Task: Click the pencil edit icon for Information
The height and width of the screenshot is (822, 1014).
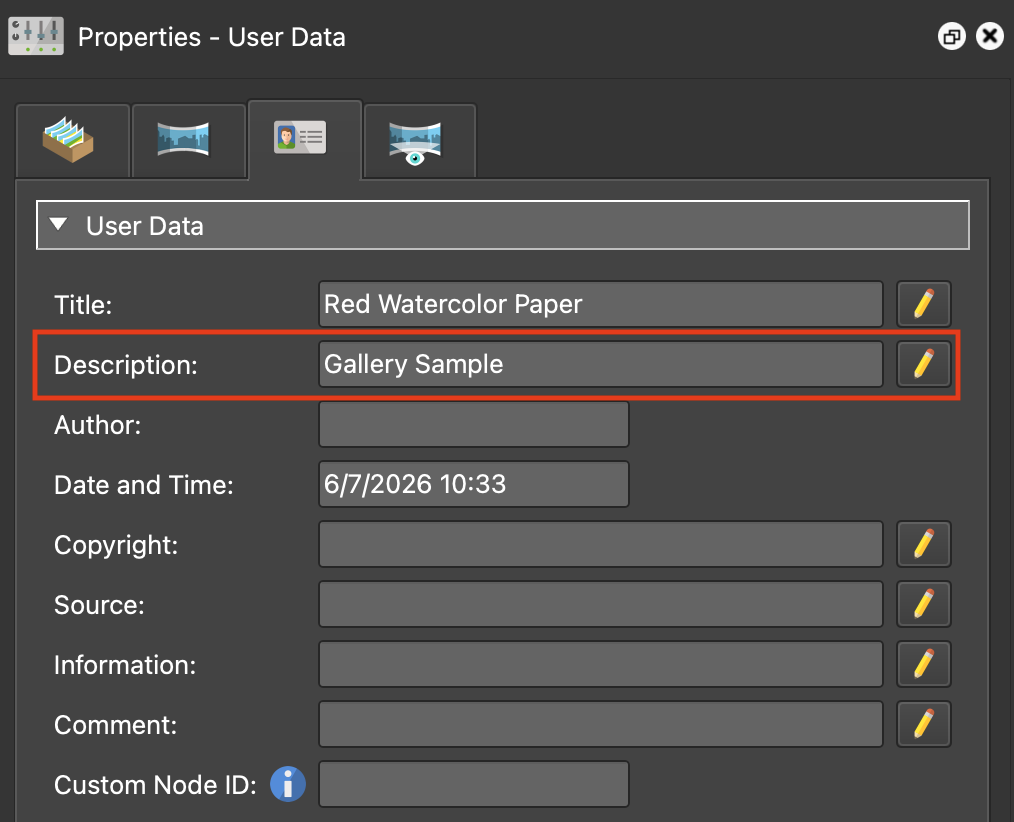Action: pyautogui.click(x=923, y=664)
